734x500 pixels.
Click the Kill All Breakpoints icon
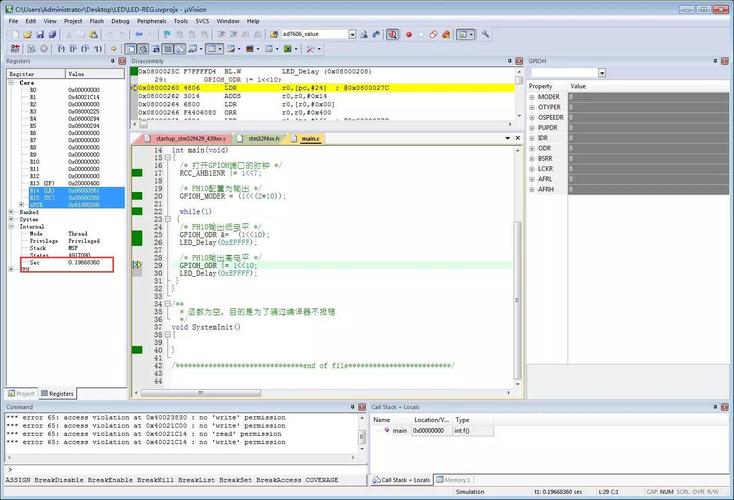pyautogui.click(x=446, y=34)
